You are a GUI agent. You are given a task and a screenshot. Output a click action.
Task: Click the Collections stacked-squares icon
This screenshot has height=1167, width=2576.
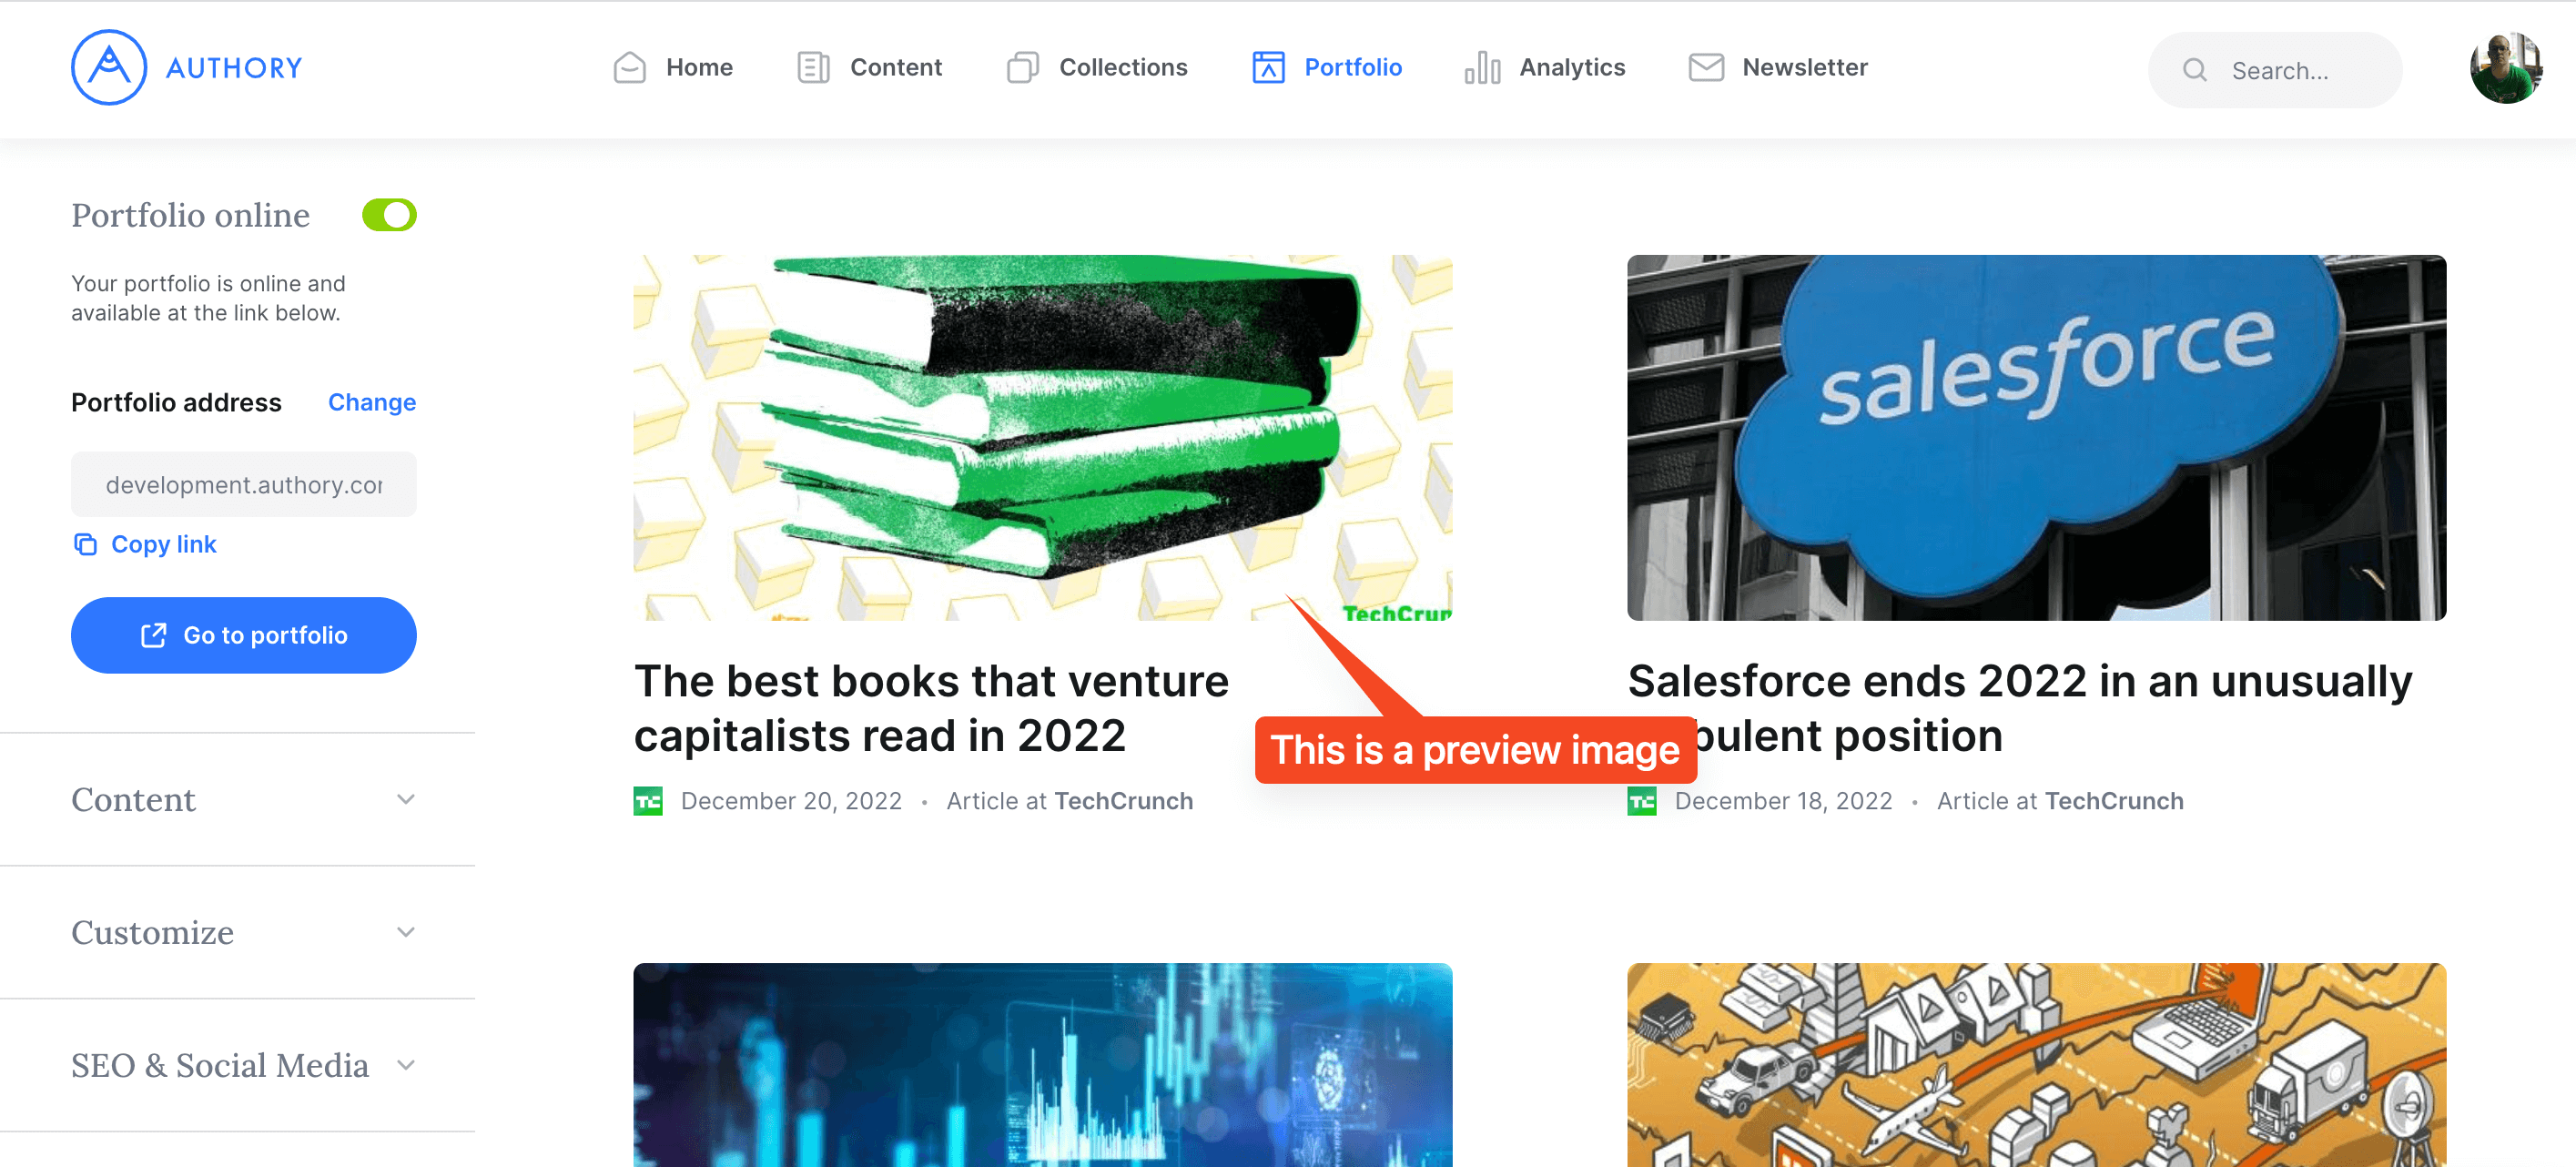click(1022, 67)
